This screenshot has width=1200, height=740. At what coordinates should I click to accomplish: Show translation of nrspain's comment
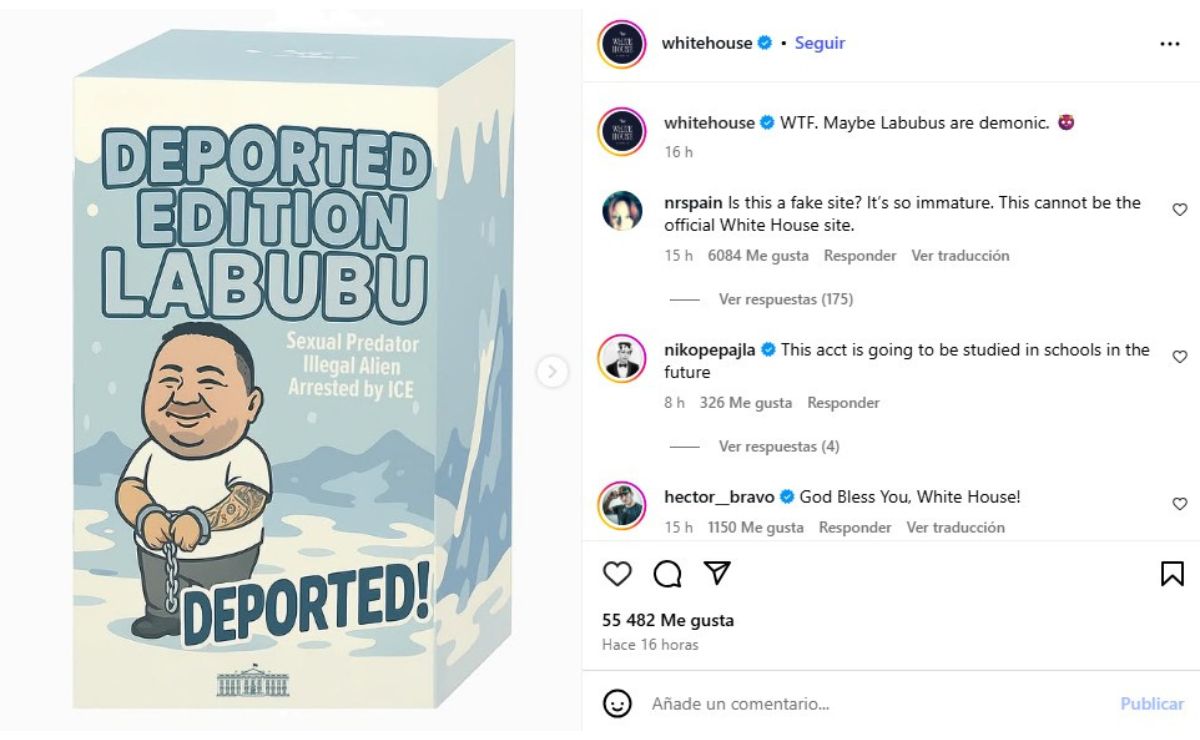point(960,256)
